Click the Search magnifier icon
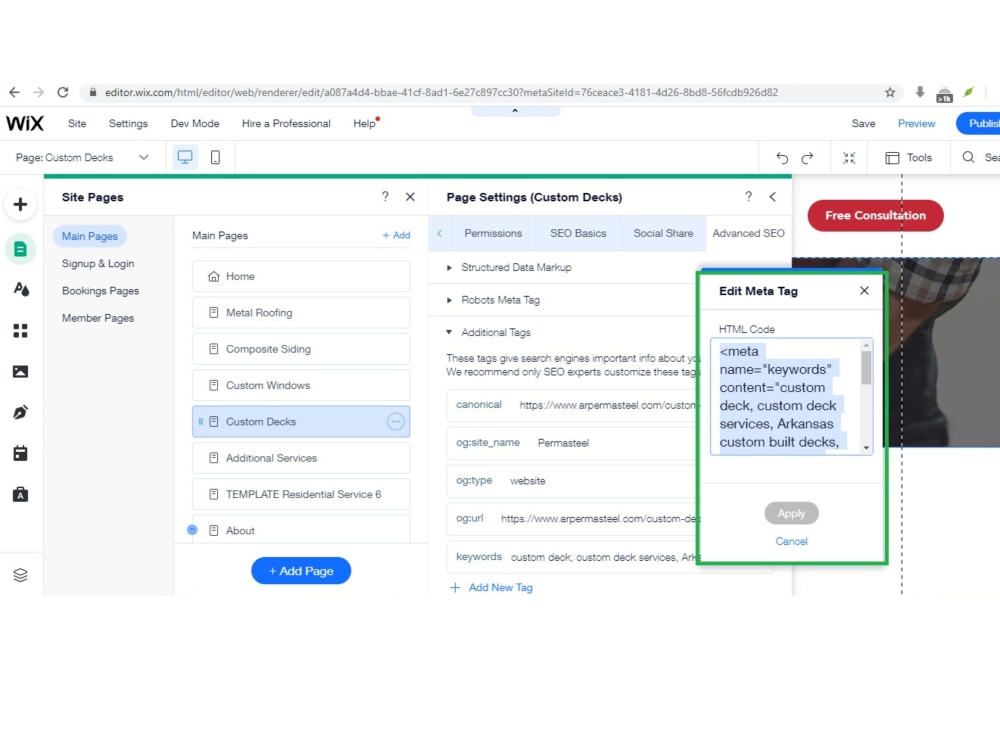This screenshot has width=1000, height=750. 968,157
